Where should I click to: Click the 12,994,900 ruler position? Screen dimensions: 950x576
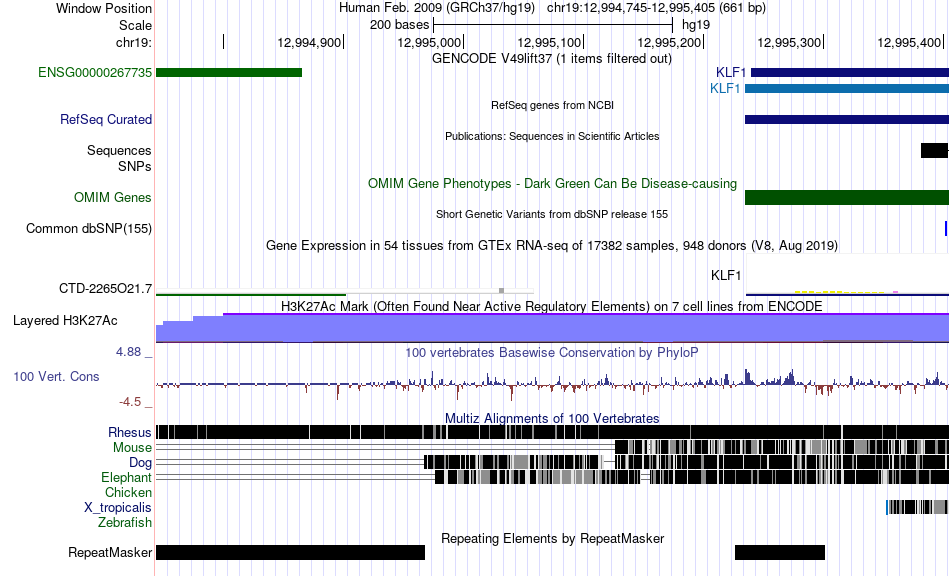pyautogui.click(x=310, y=42)
